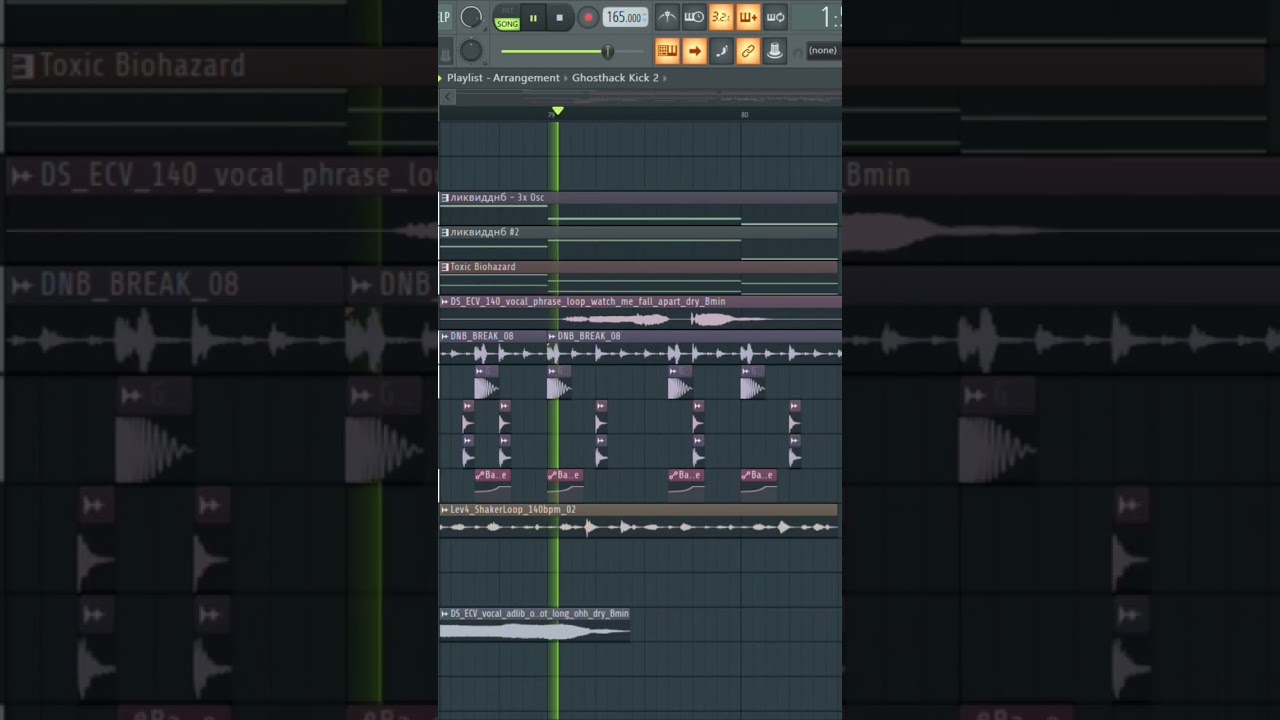This screenshot has width=1280, height=720.
Task: Open the (none) pattern selector
Action: (x=823, y=51)
